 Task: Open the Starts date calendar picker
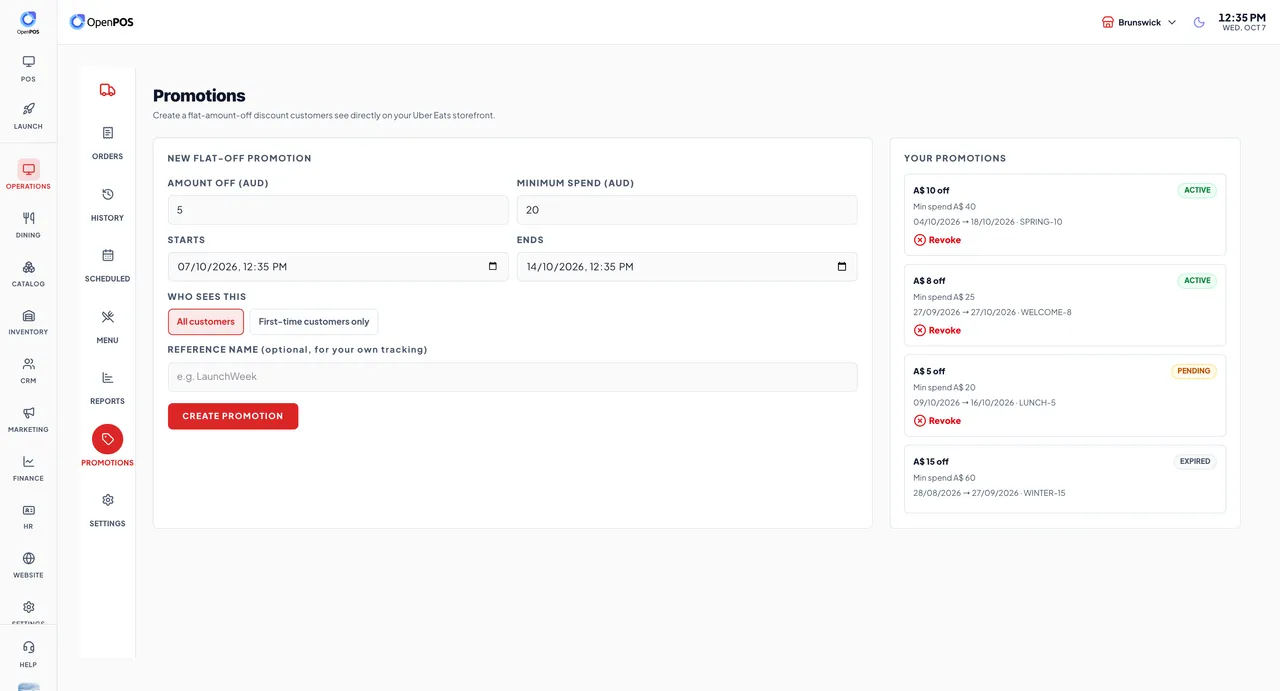point(493,267)
